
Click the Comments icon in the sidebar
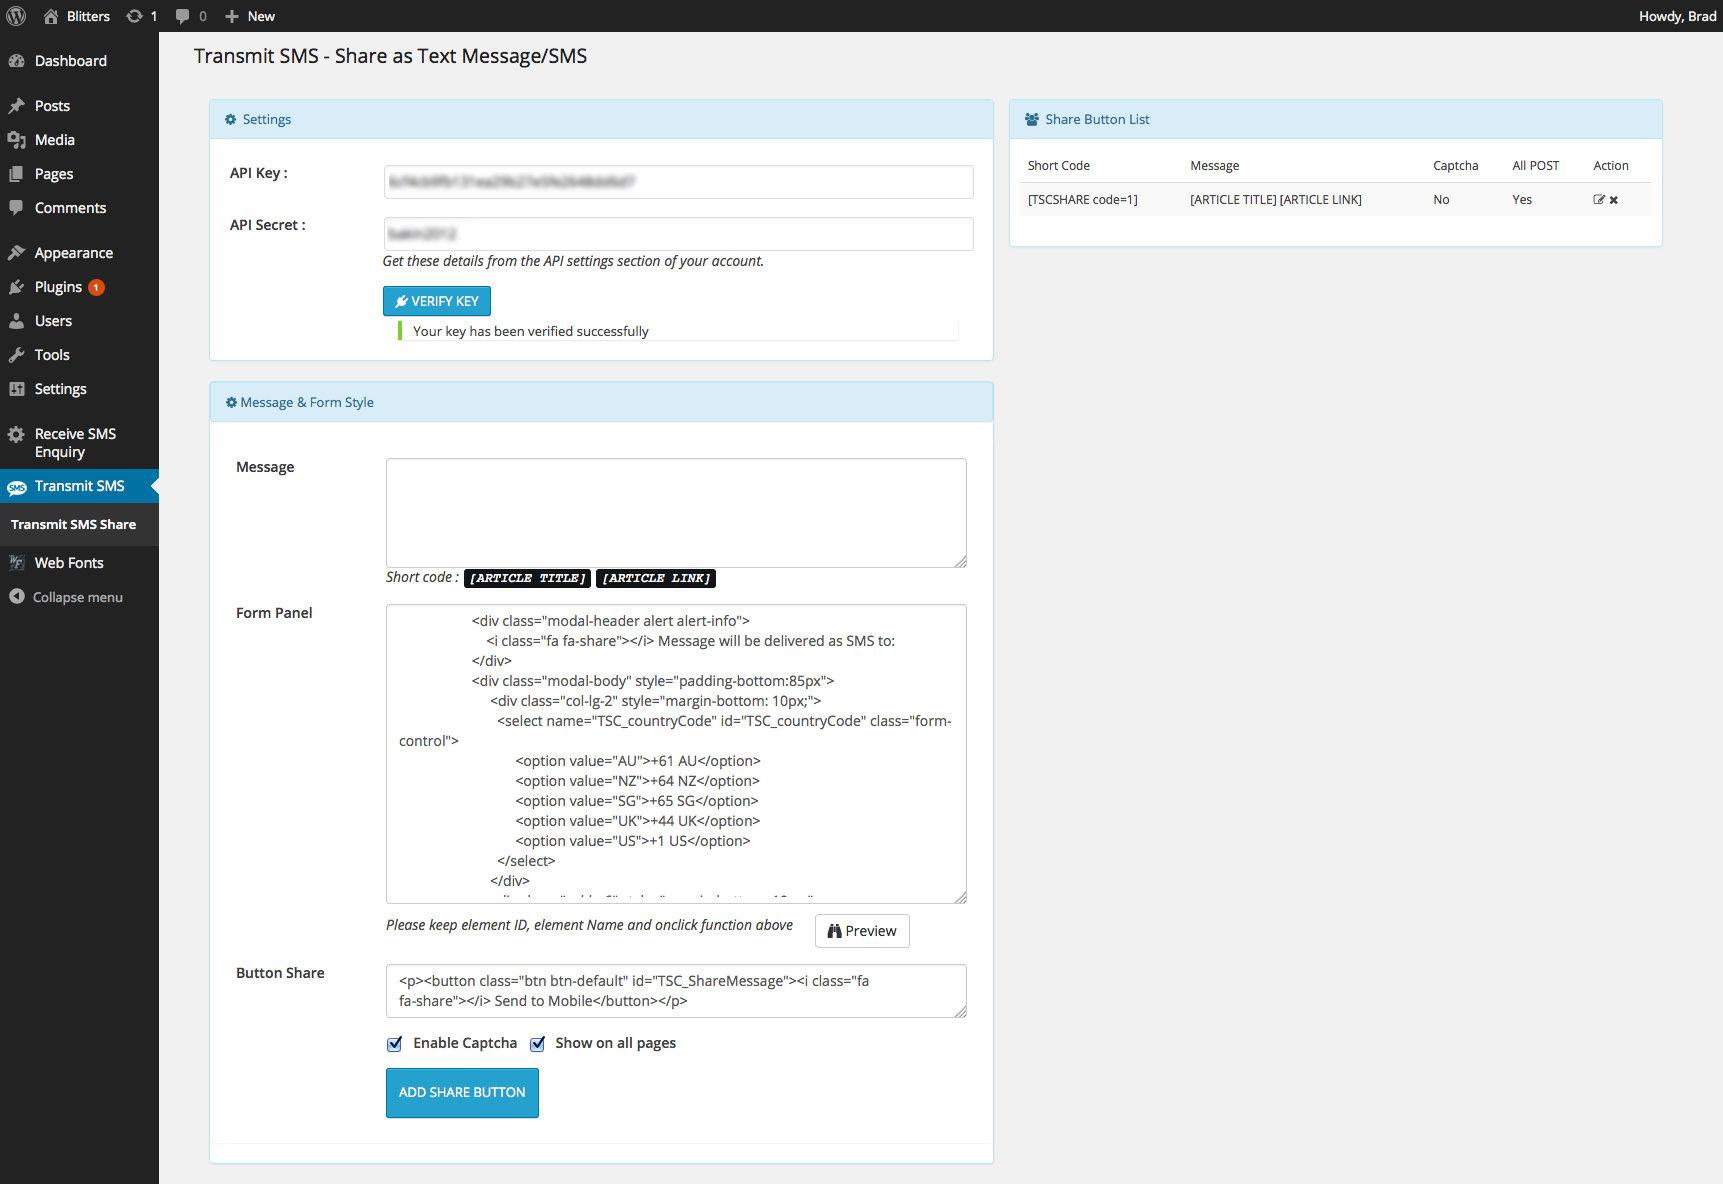pyautogui.click(x=16, y=208)
